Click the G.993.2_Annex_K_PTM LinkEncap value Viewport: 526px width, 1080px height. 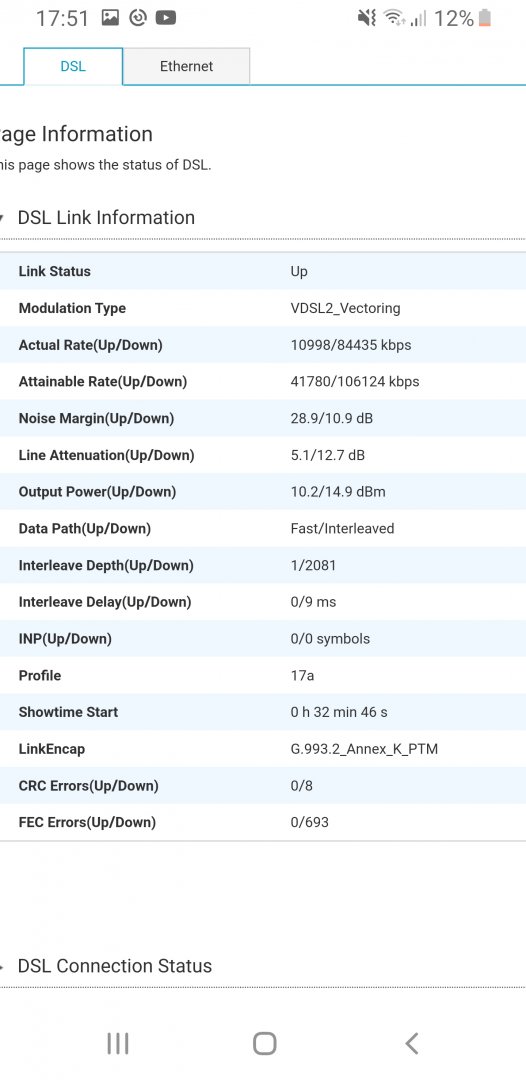tap(364, 749)
